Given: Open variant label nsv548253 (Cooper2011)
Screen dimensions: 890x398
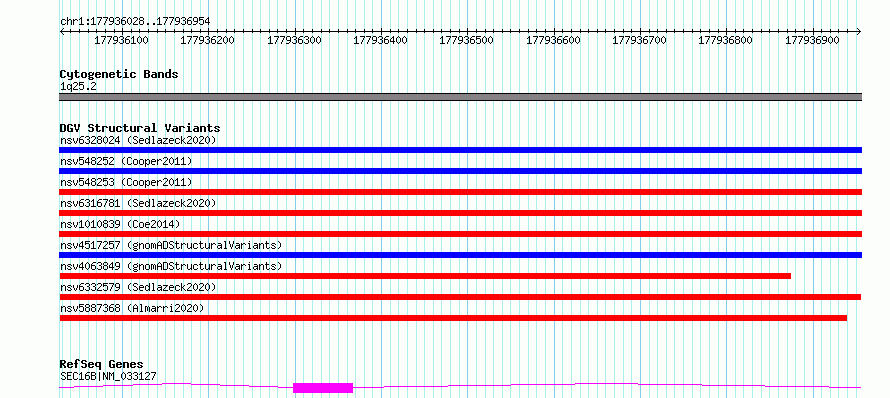Looking at the screenshot, I should point(126,182).
